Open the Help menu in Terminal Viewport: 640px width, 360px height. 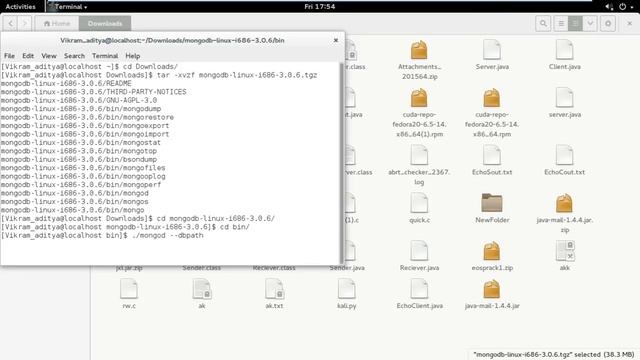(x=133, y=56)
